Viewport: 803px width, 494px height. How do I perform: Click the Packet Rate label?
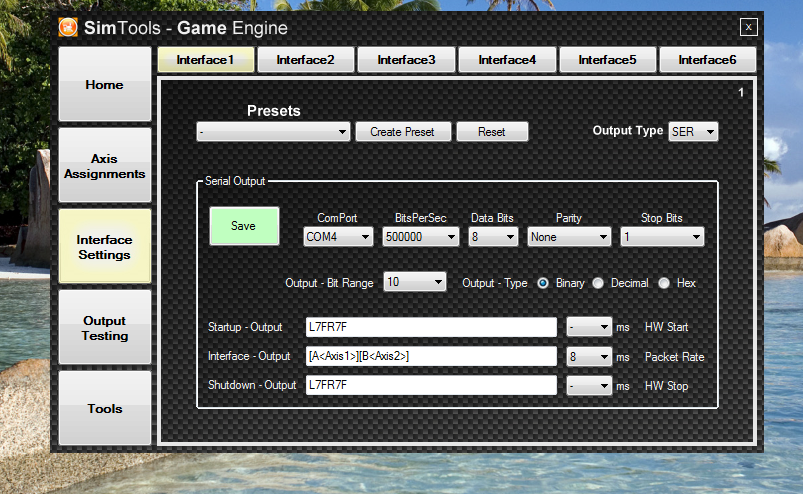(674, 357)
